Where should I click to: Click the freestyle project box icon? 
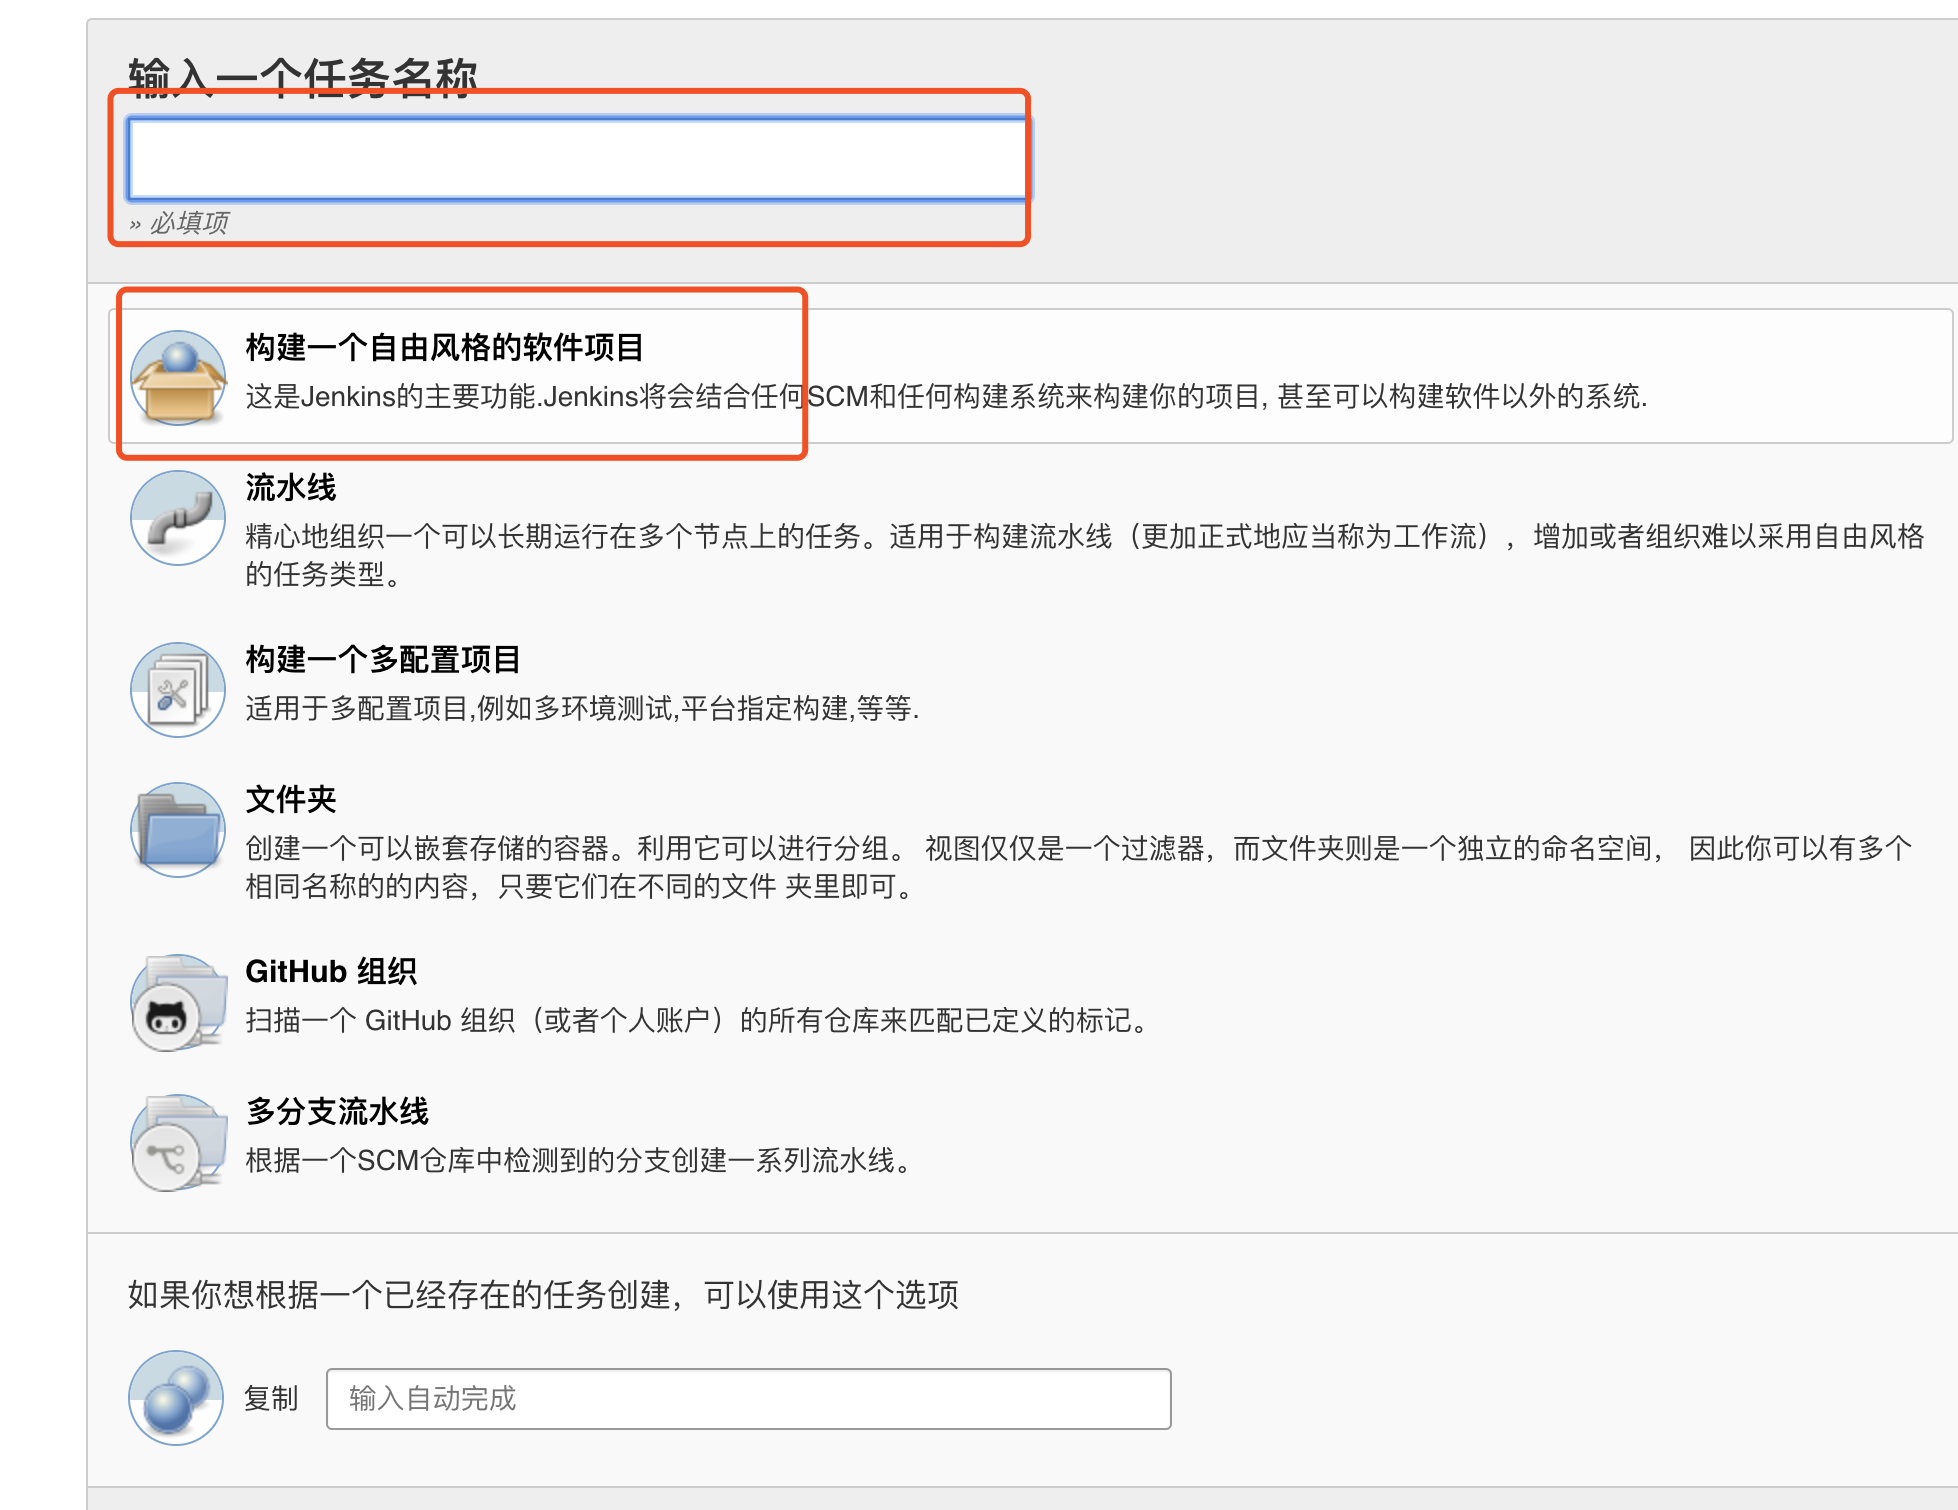click(178, 378)
